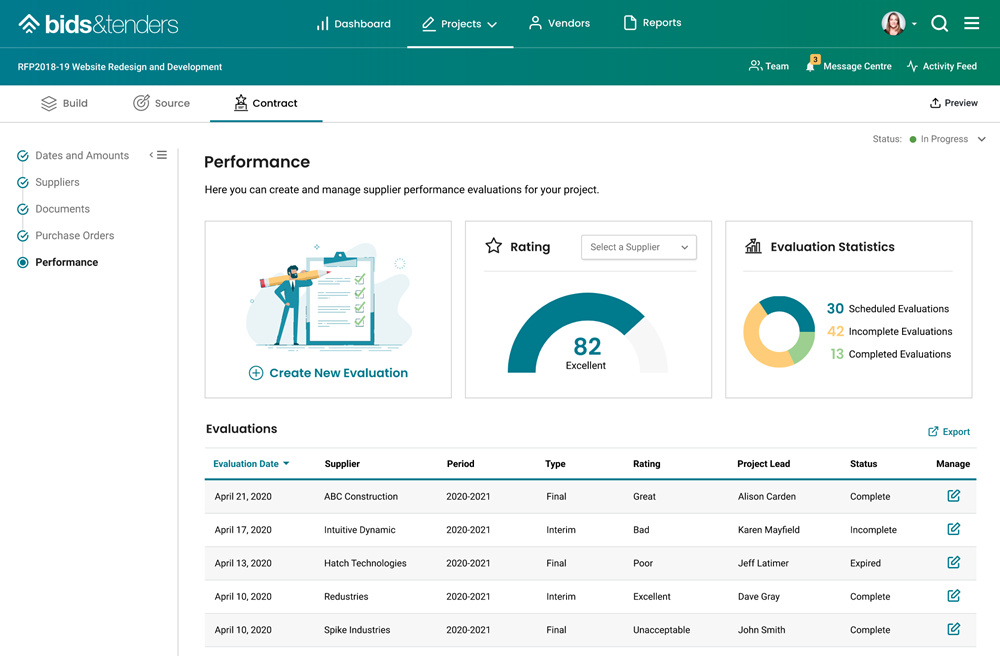The width and height of the screenshot is (1000, 656).
Task: Open the completed Purchase Orders step
Action: click(x=74, y=236)
